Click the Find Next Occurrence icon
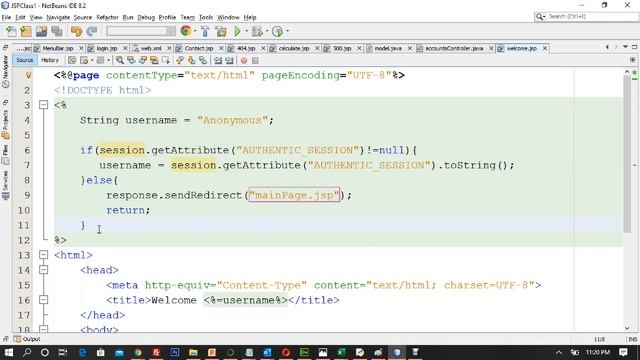This screenshot has height=360, width=640. tap(143, 60)
